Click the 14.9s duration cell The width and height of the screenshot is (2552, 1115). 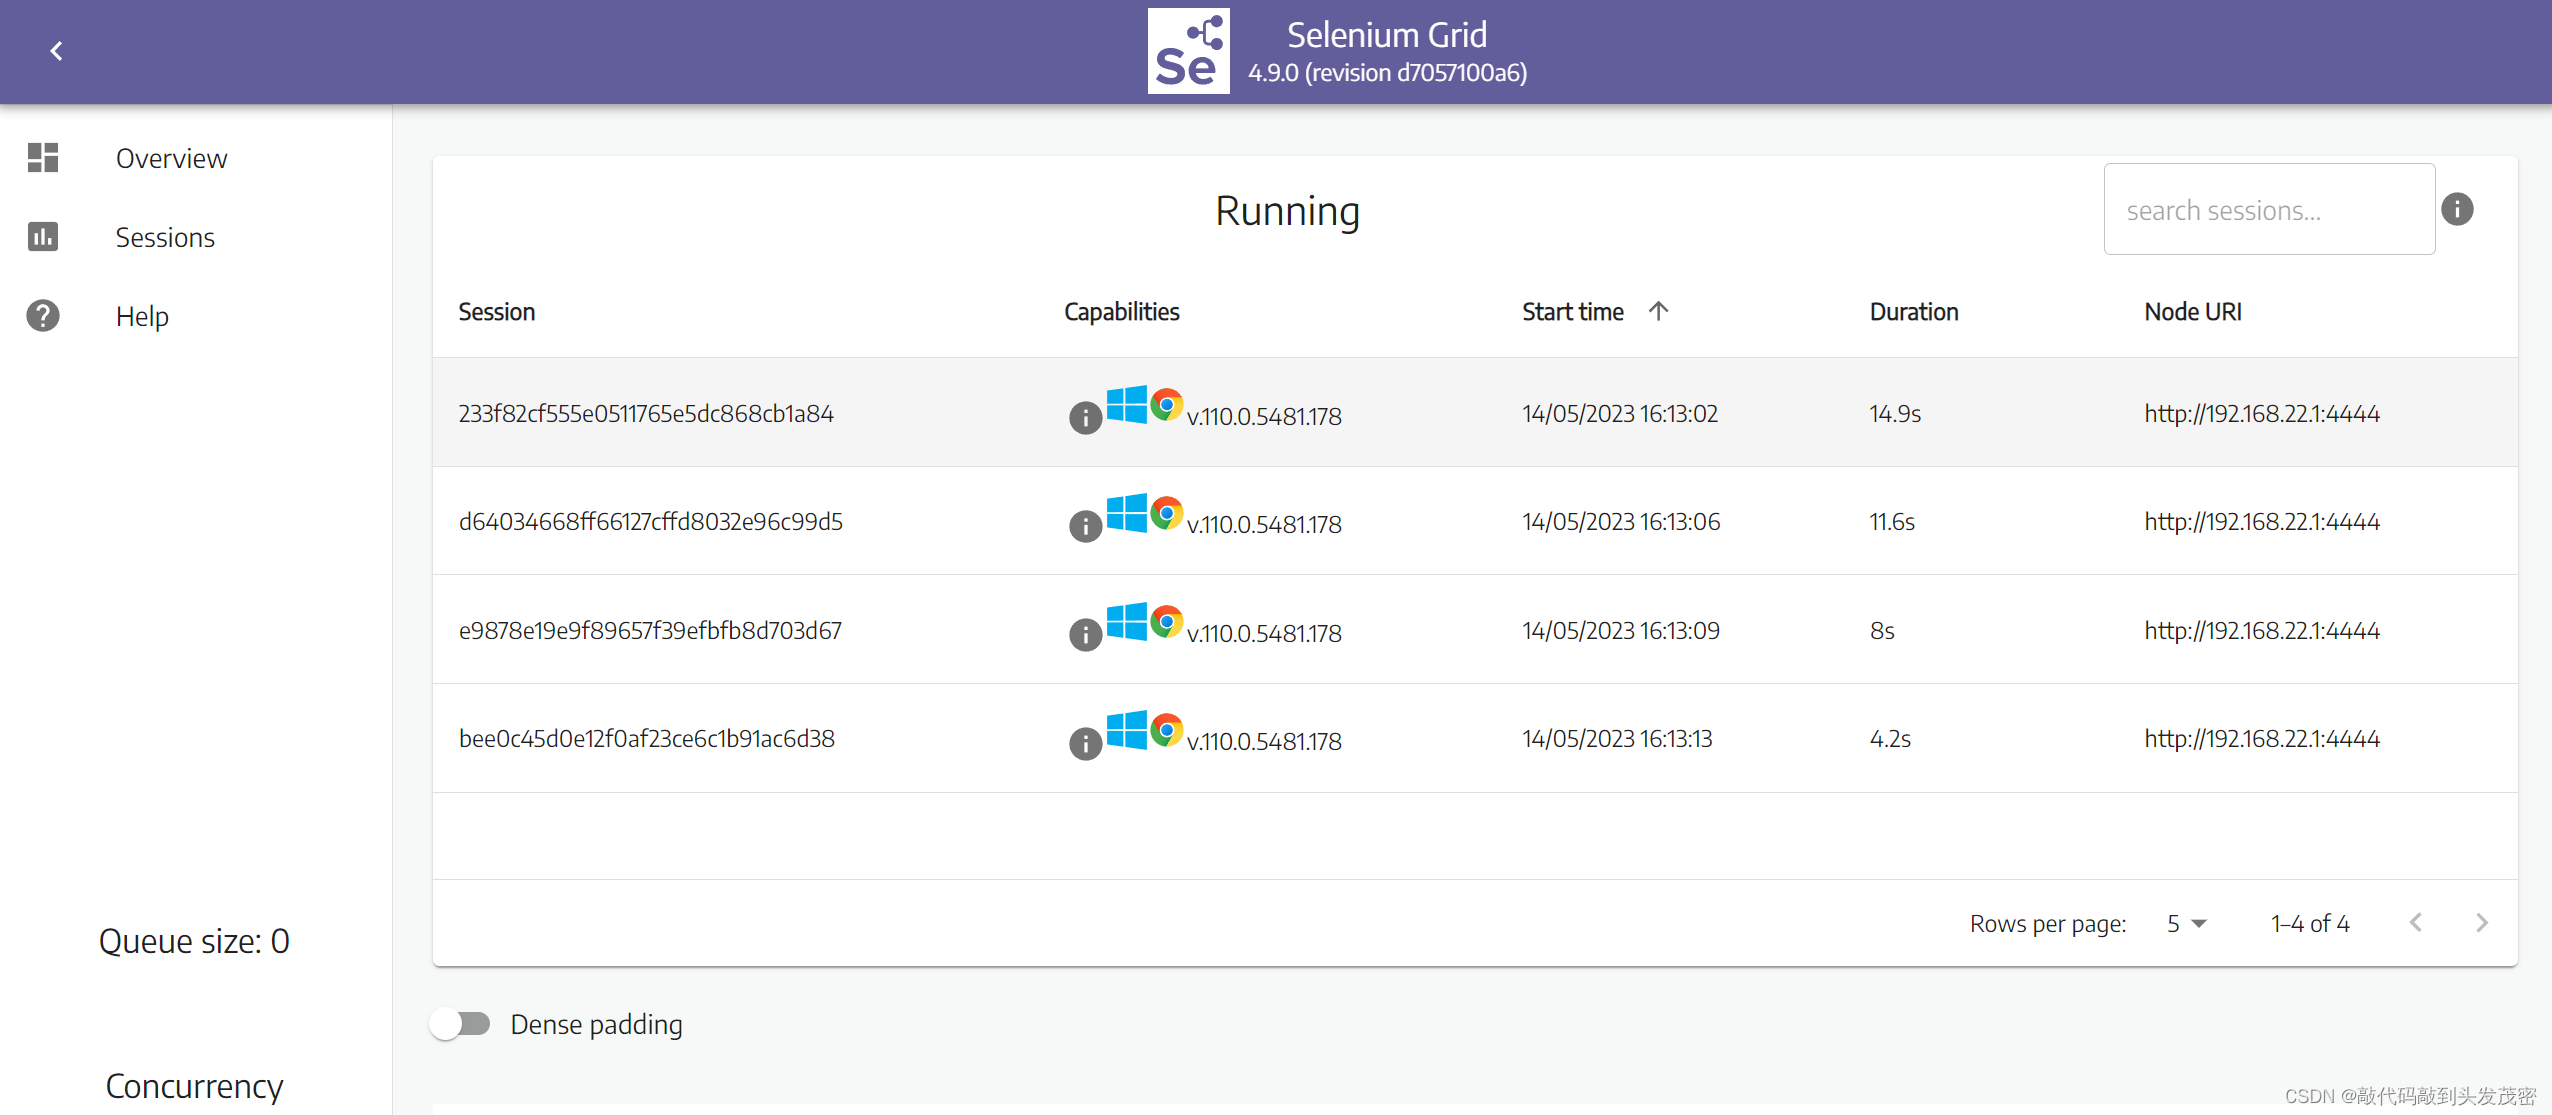1895,413
